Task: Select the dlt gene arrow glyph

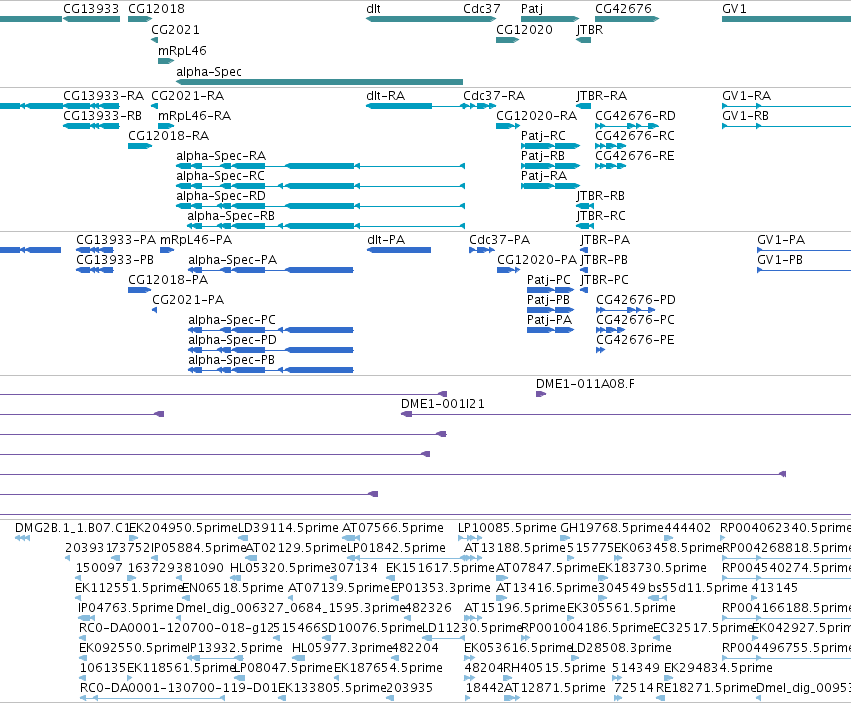Action: [x=431, y=19]
